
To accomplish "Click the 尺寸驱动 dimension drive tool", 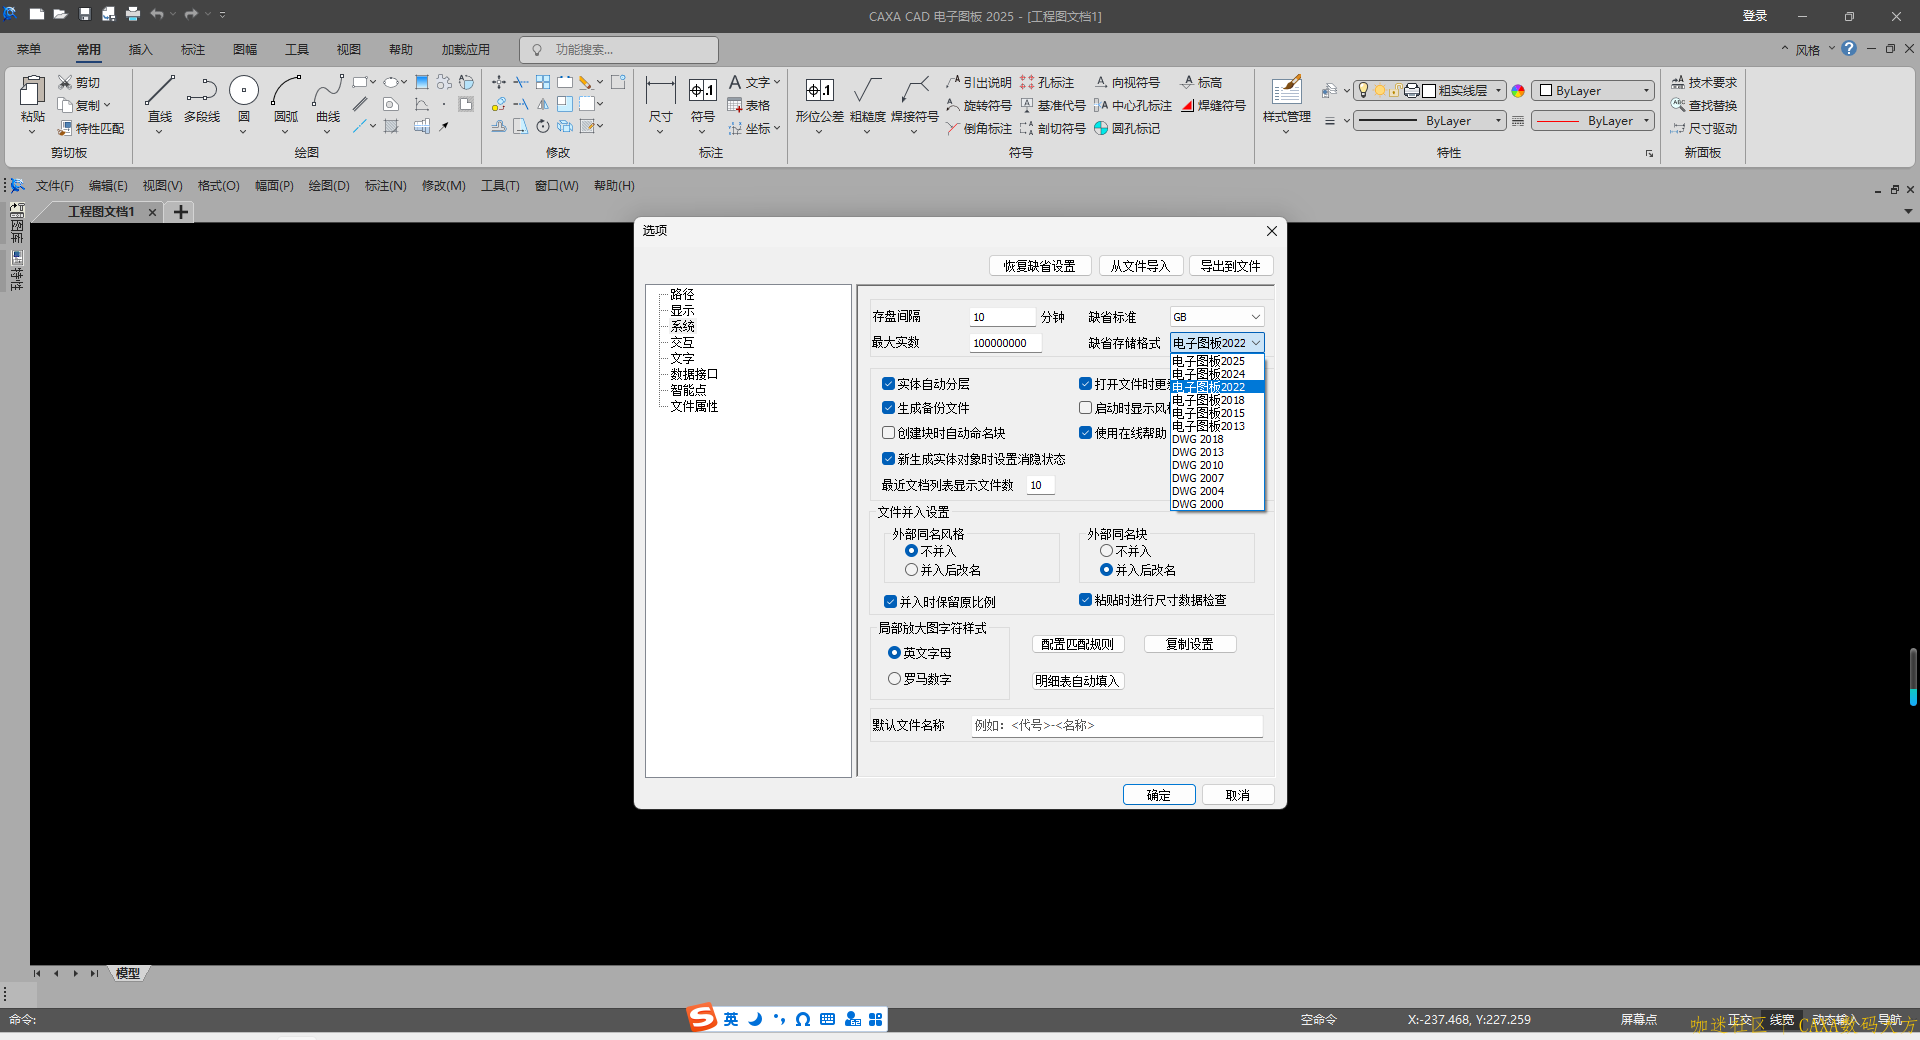I will click(1704, 128).
